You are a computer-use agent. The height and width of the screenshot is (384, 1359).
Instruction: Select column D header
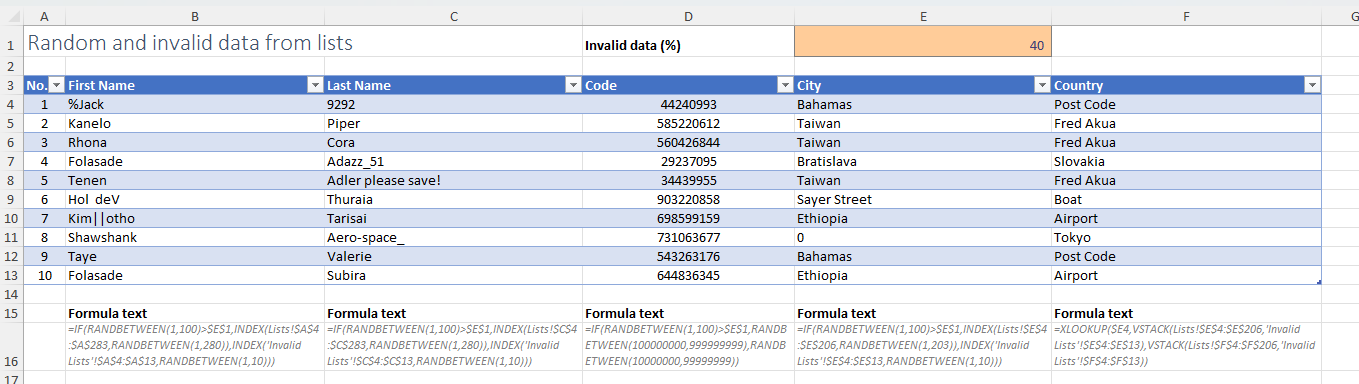coord(688,16)
